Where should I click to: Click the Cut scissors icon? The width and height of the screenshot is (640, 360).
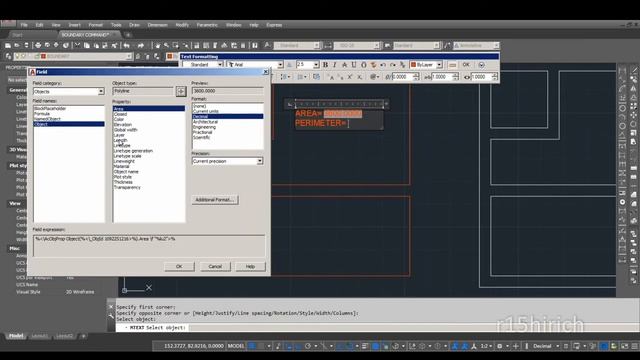tap(77, 45)
